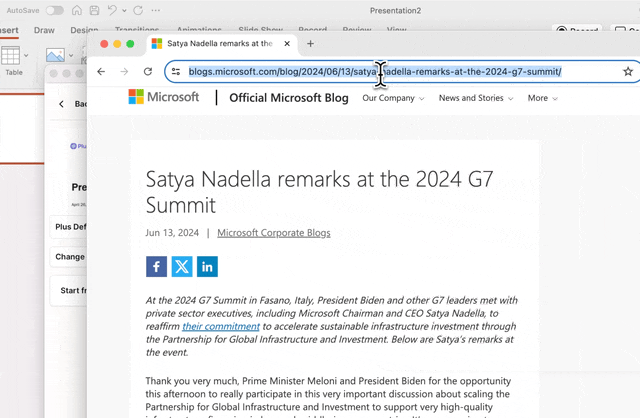View site information icon in address bar
This screenshot has height=418, width=640.
pyautogui.click(x=176, y=72)
